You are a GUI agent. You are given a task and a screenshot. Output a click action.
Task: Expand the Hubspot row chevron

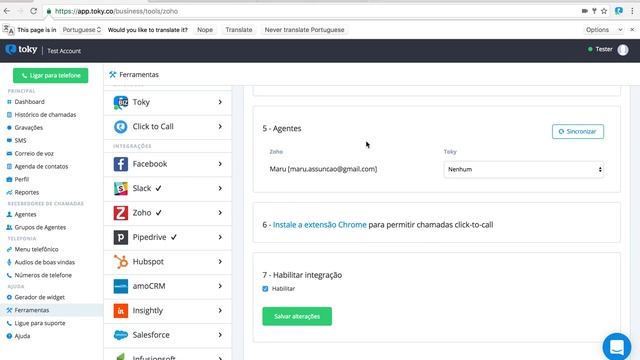[x=220, y=262]
